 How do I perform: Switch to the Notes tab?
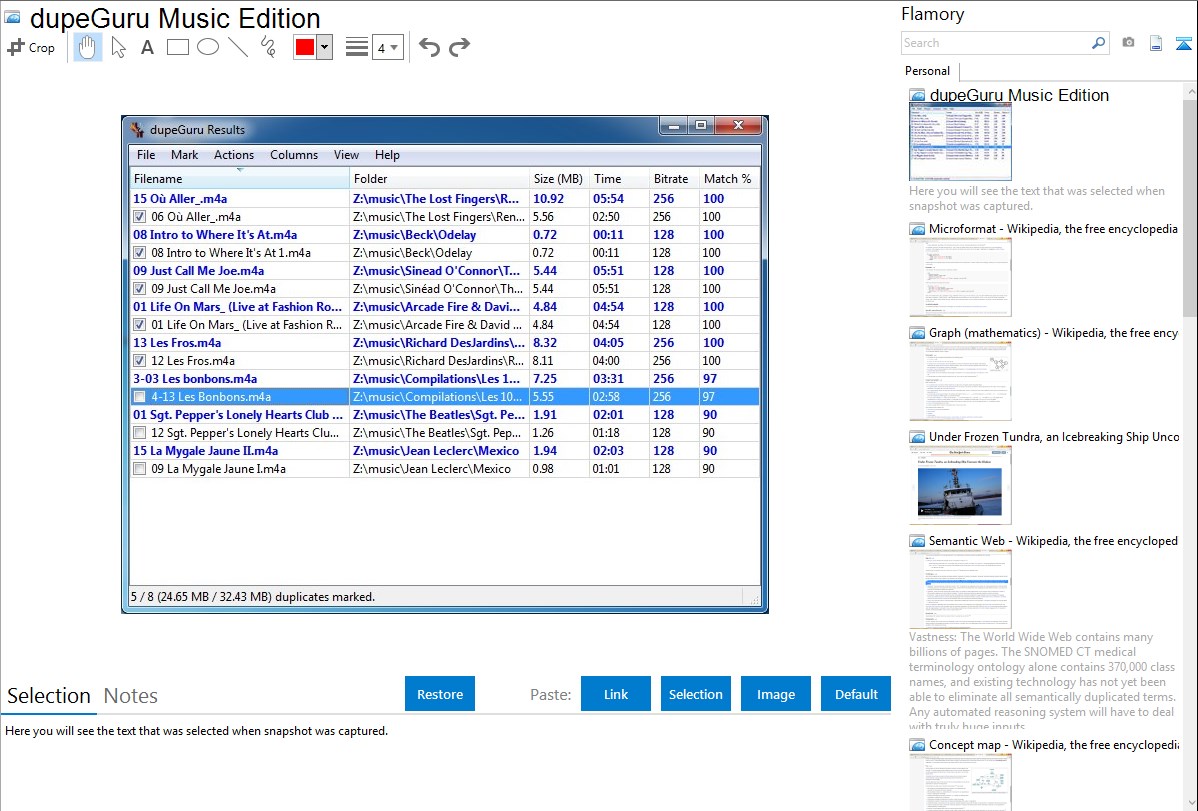pos(130,696)
